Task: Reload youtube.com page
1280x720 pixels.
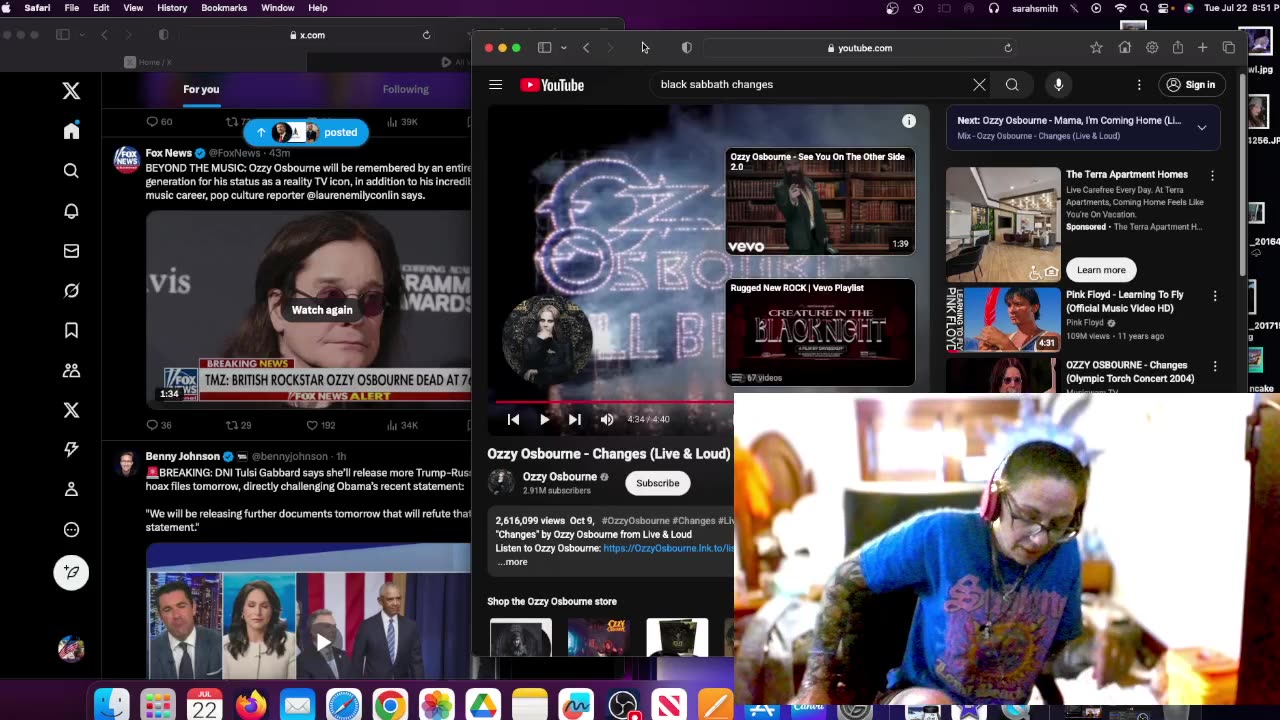Action: click(1008, 48)
